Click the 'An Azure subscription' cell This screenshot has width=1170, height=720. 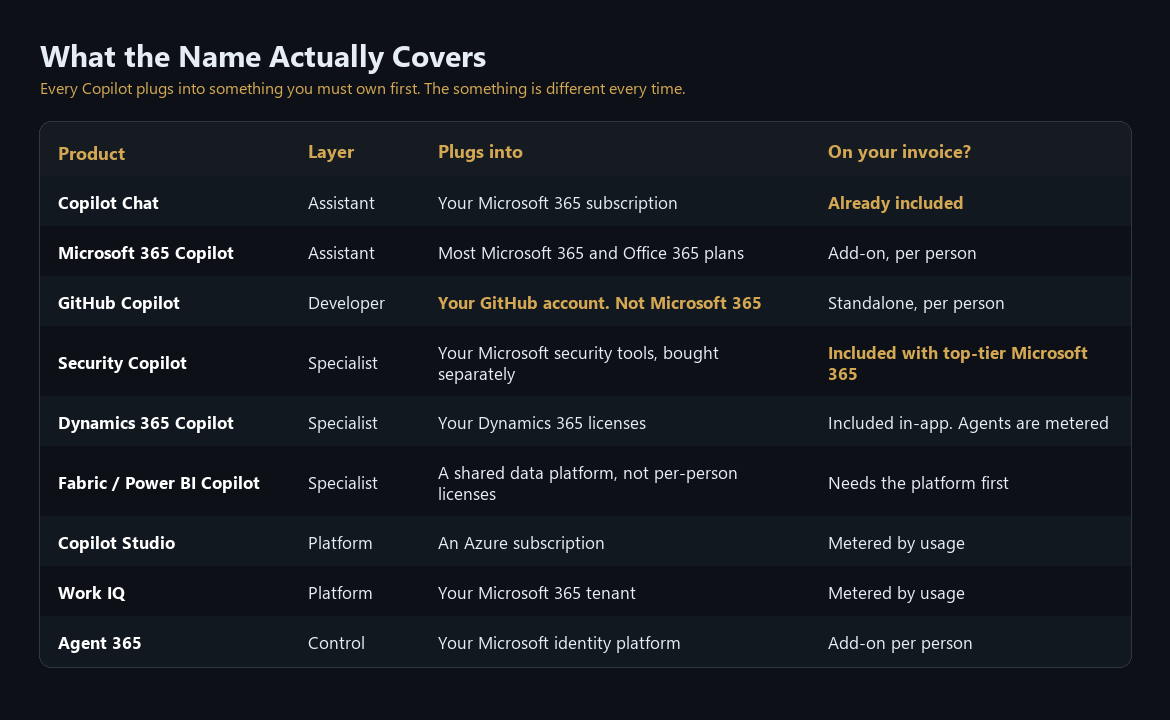coord(521,543)
